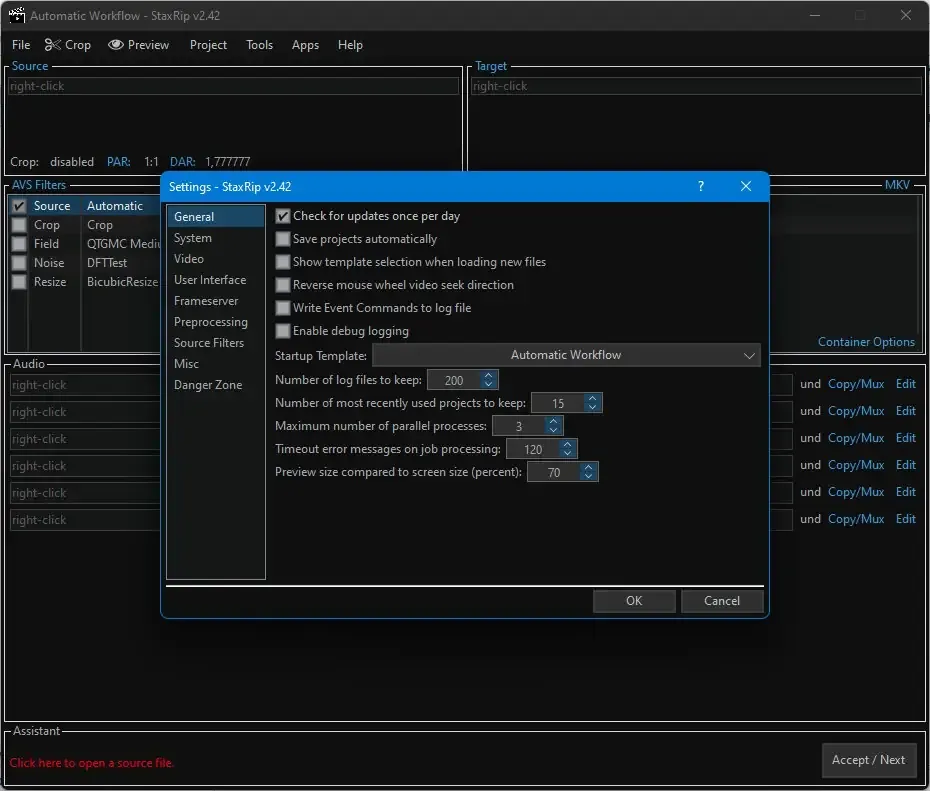The width and height of the screenshot is (930, 791).
Task: Disable Check for updates once per day
Action: 283,216
